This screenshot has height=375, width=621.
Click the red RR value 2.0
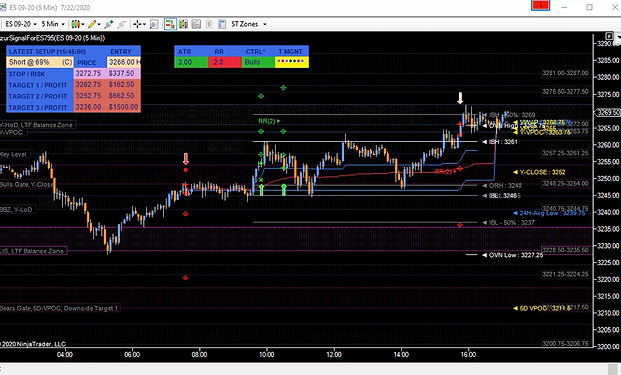[x=225, y=62]
